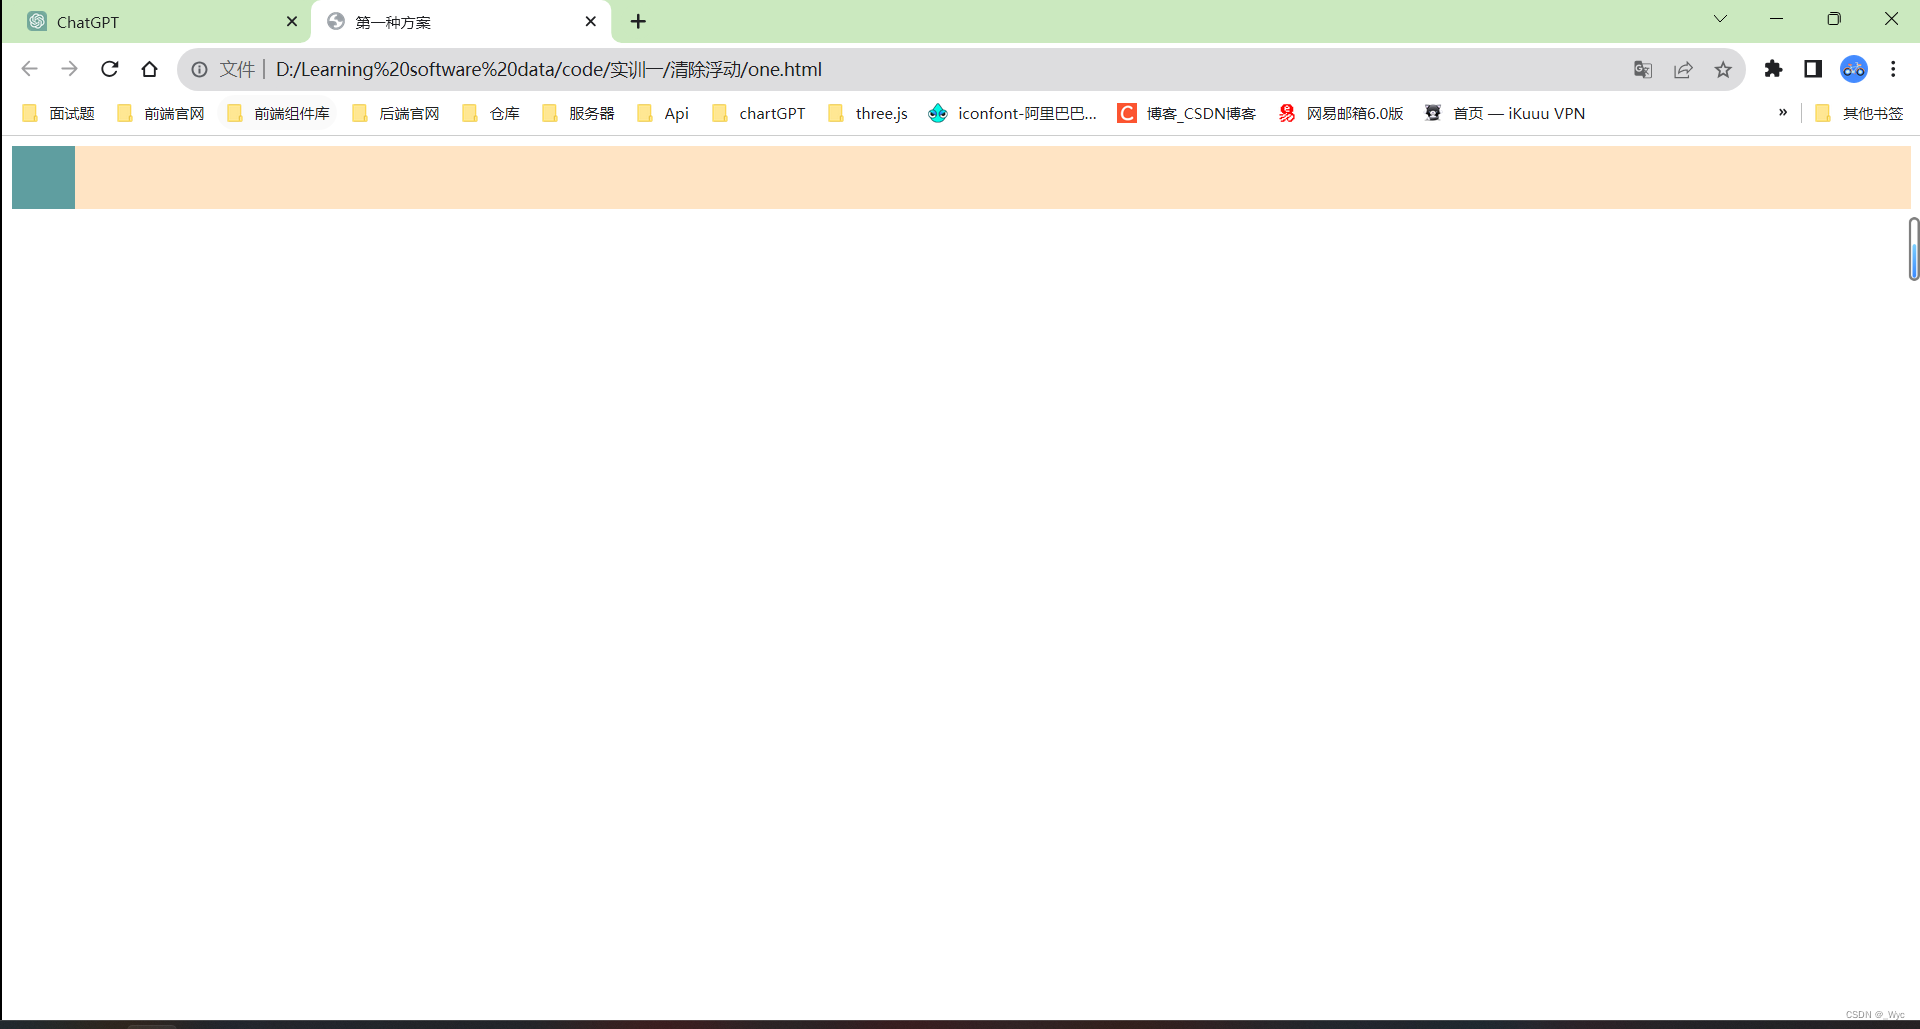This screenshot has height=1029, width=1920.
Task: Close the ChatGPT tab
Action: tap(292, 21)
